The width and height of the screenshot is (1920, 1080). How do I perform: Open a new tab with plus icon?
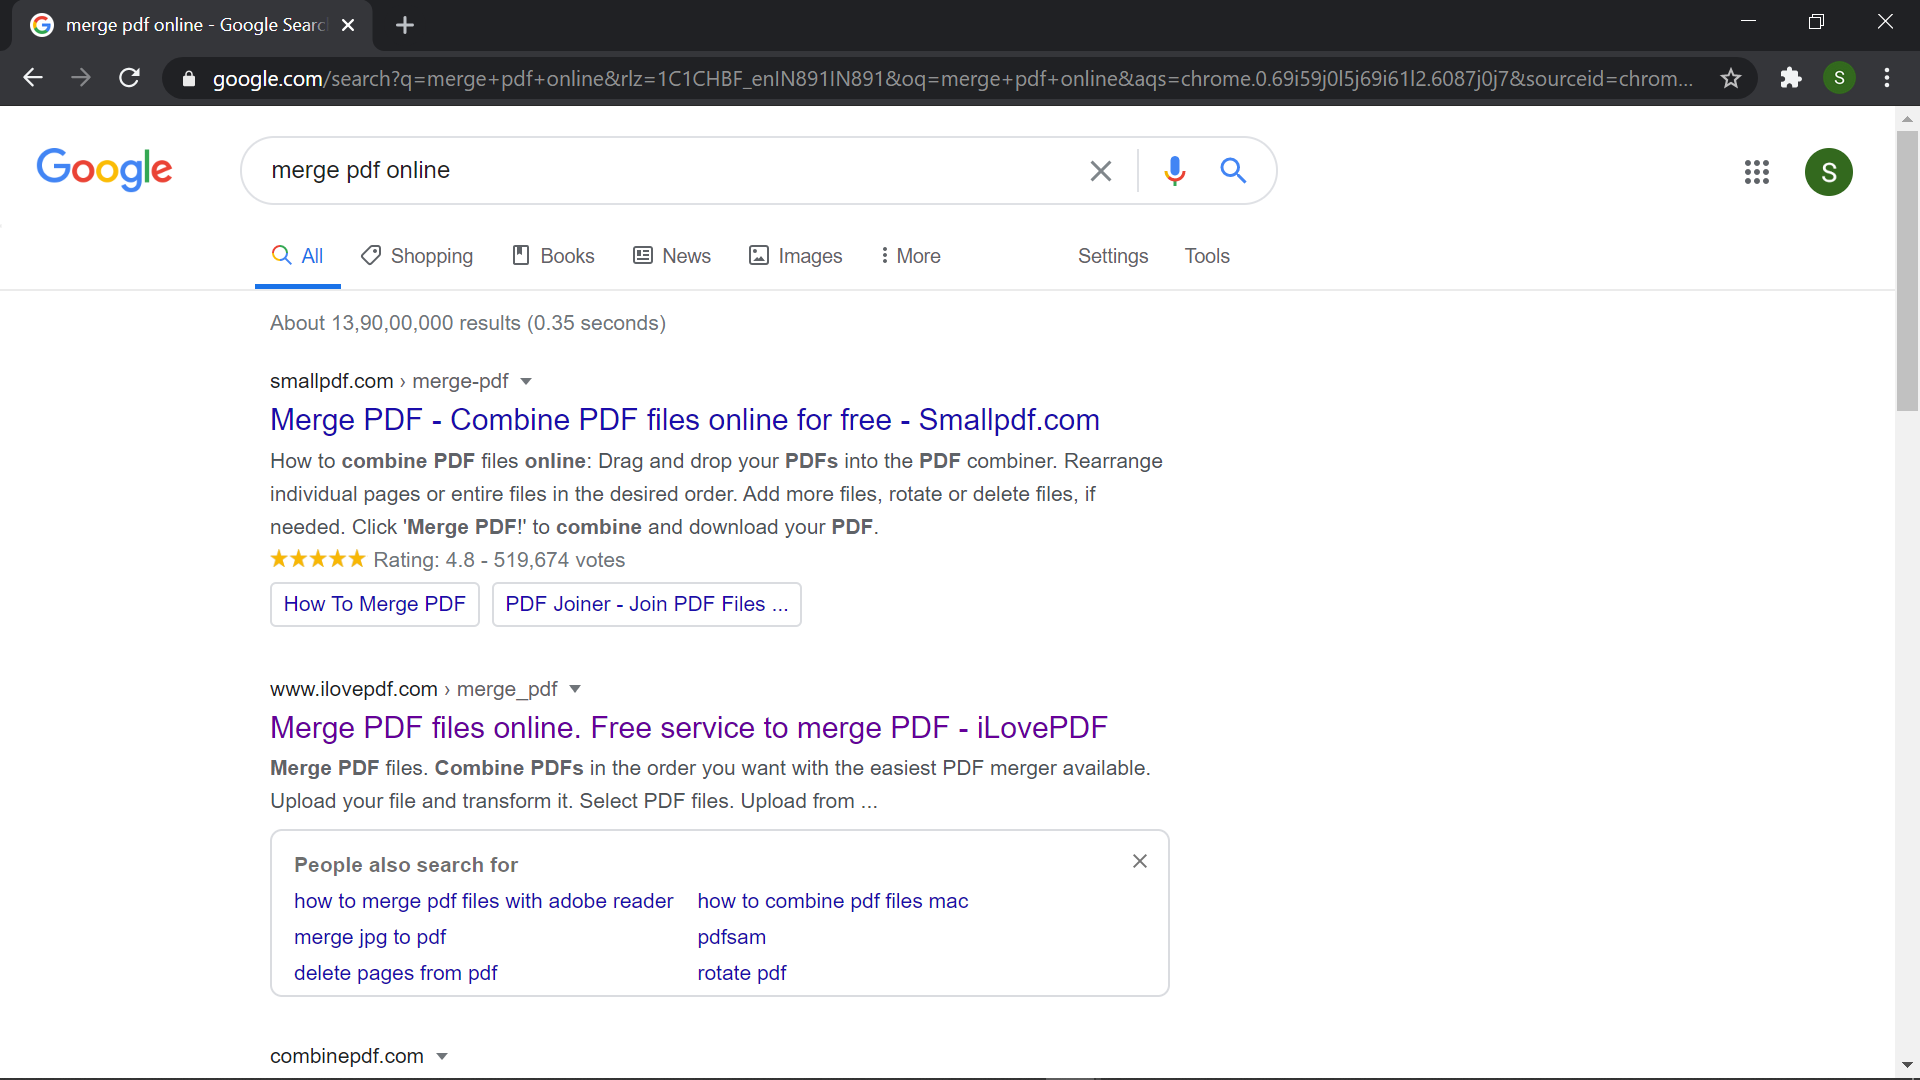pyautogui.click(x=405, y=25)
